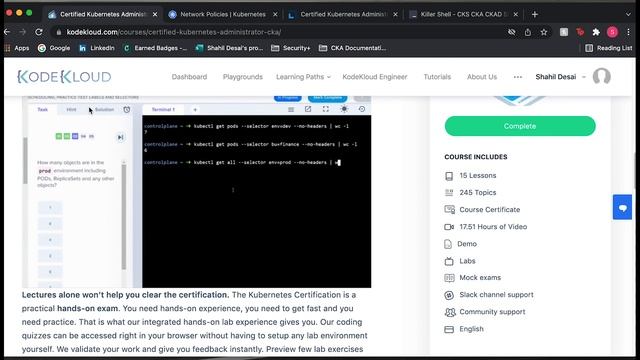Click the browser forward arrow
This screenshot has width=640, height=360.
(x=23, y=32)
